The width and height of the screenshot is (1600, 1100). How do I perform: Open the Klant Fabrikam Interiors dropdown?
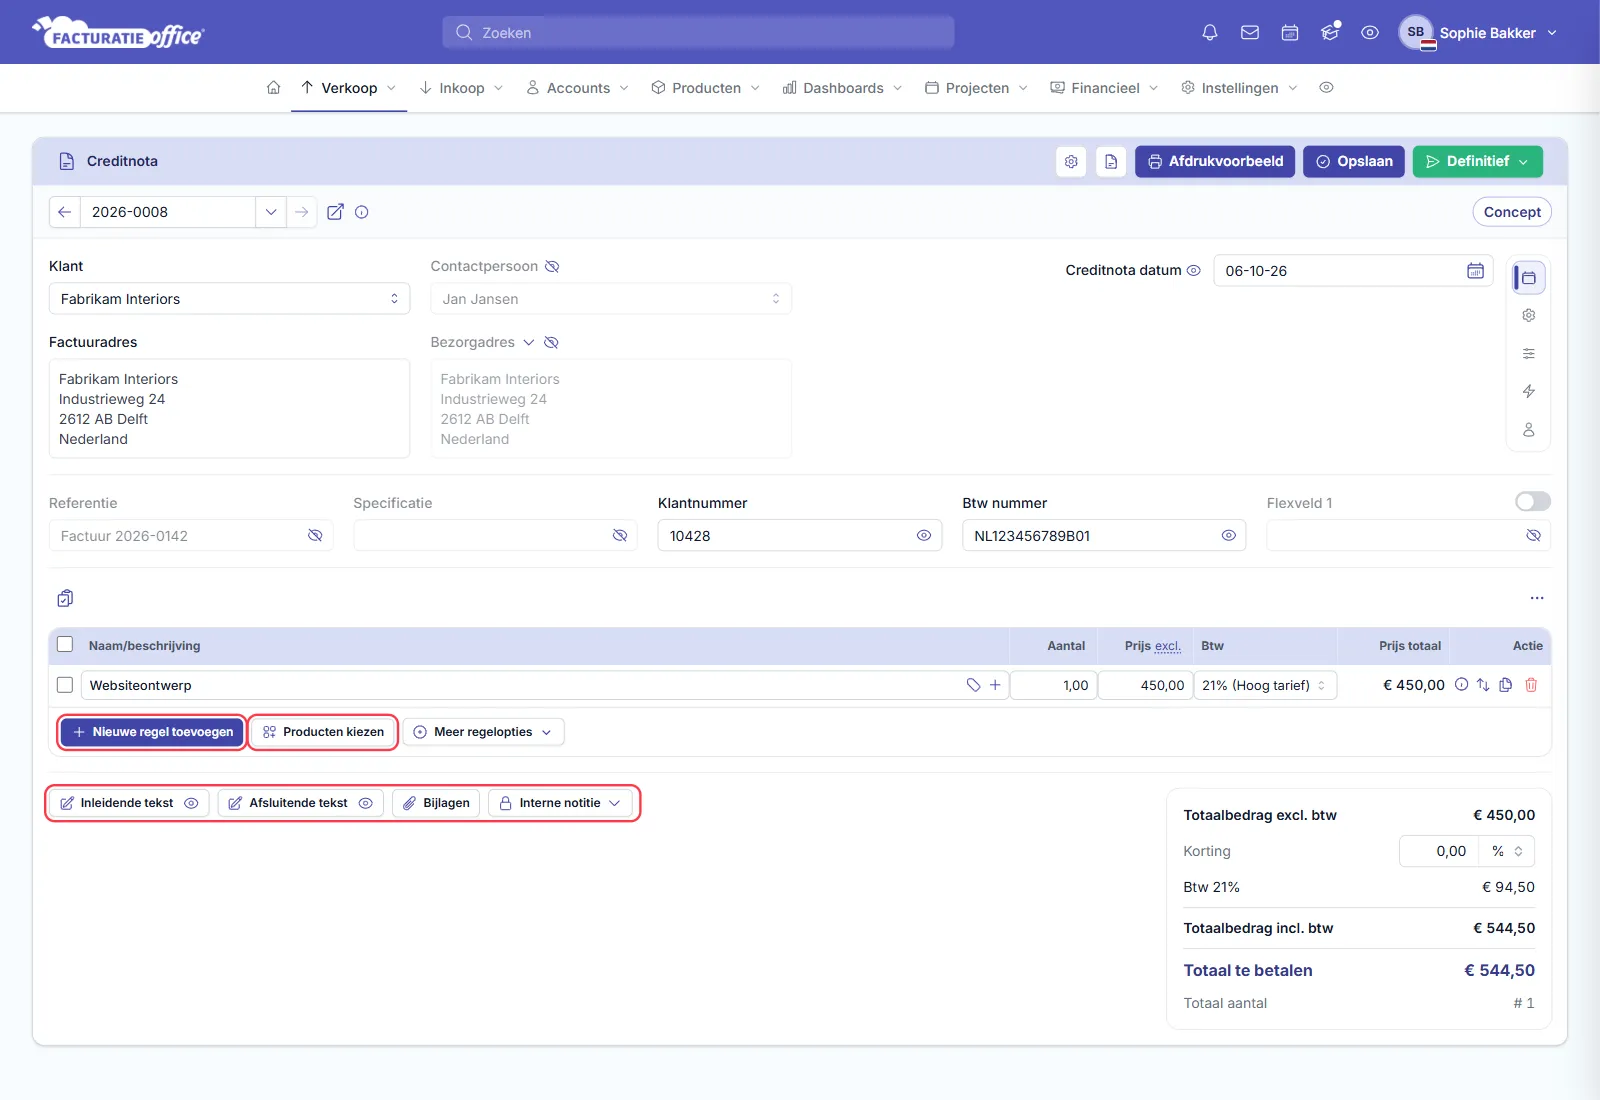coord(229,299)
